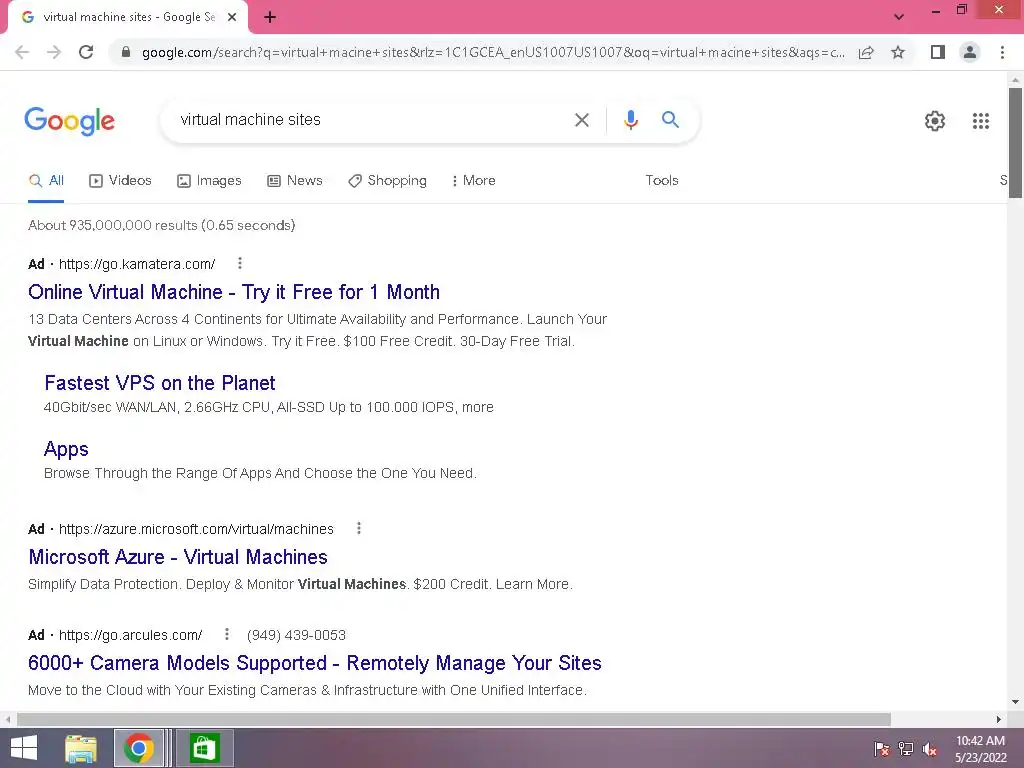Open File Explorer from the taskbar

click(81, 748)
